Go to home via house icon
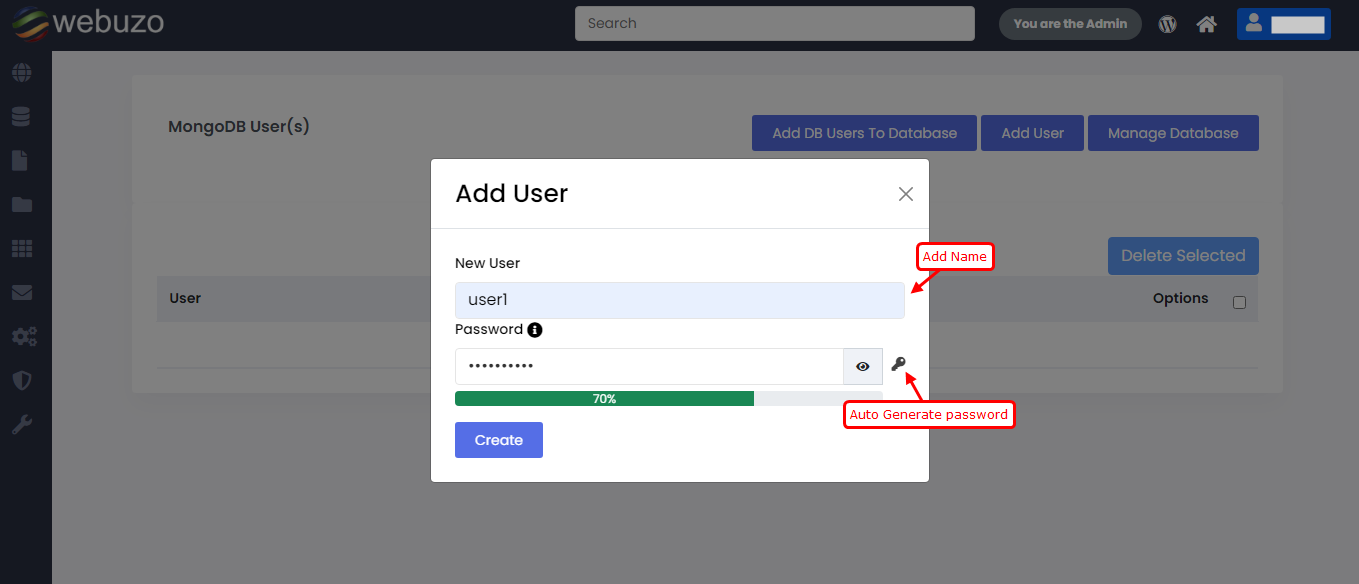Viewport: 1359px width, 584px height. click(1206, 24)
